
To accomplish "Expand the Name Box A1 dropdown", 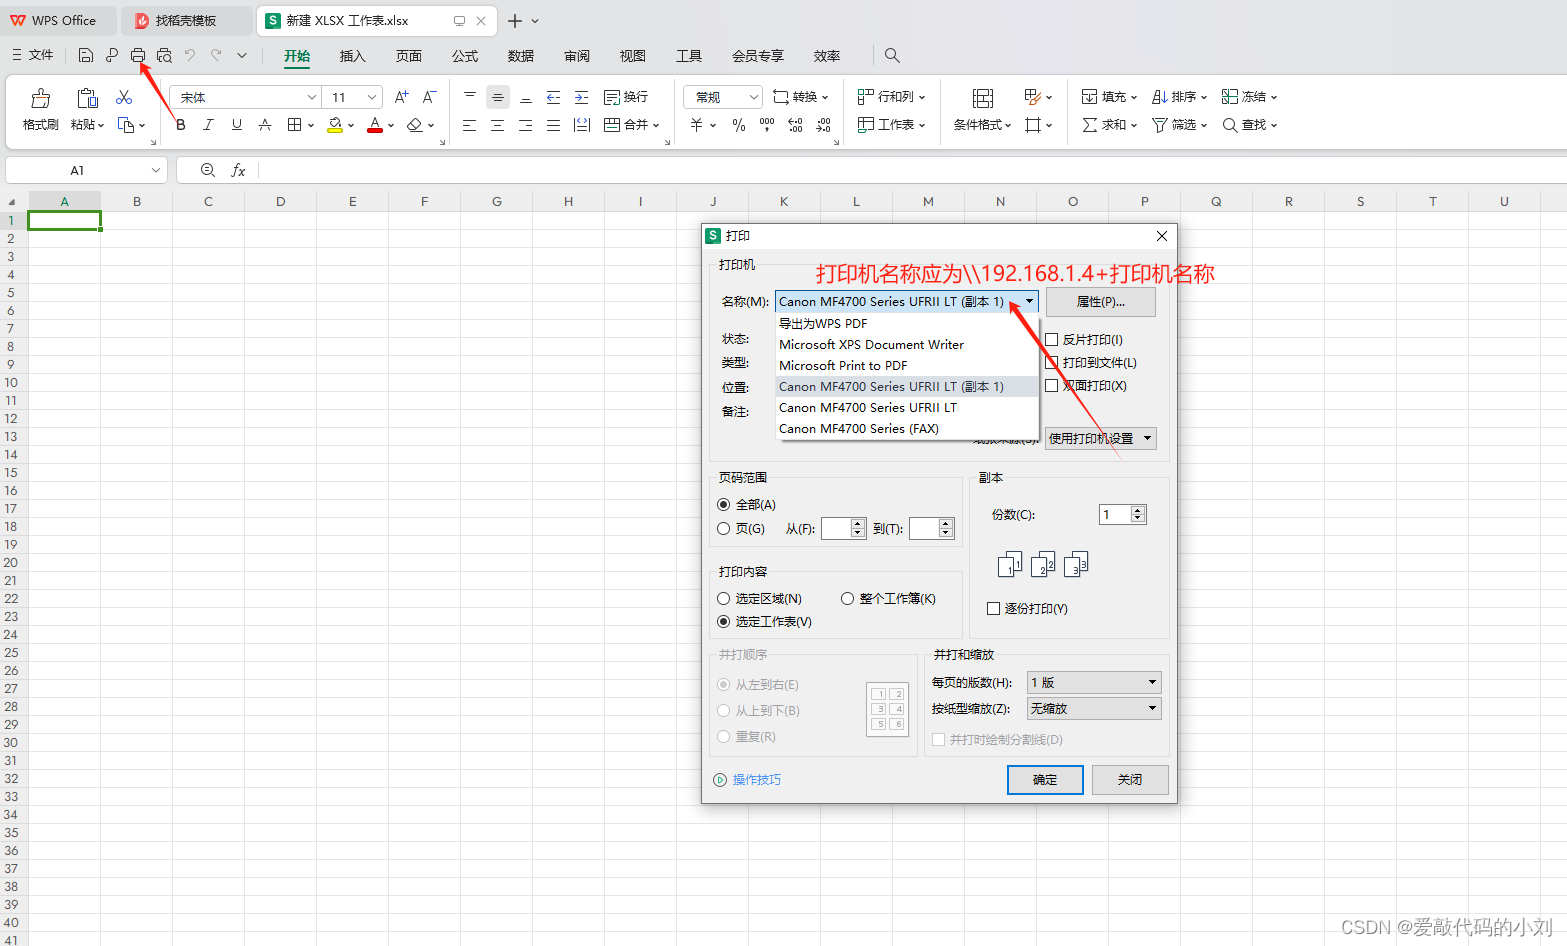I will pyautogui.click(x=155, y=170).
